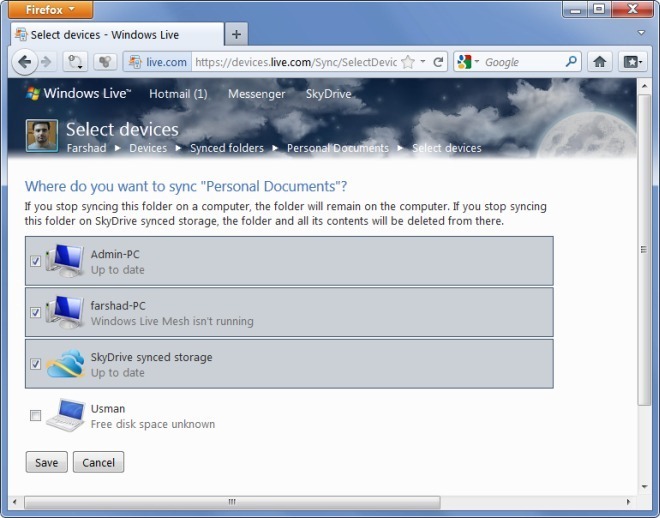Screen dimensions: 660x518
Task: Click the forward navigation arrow
Action: click(x=46, y=62)
